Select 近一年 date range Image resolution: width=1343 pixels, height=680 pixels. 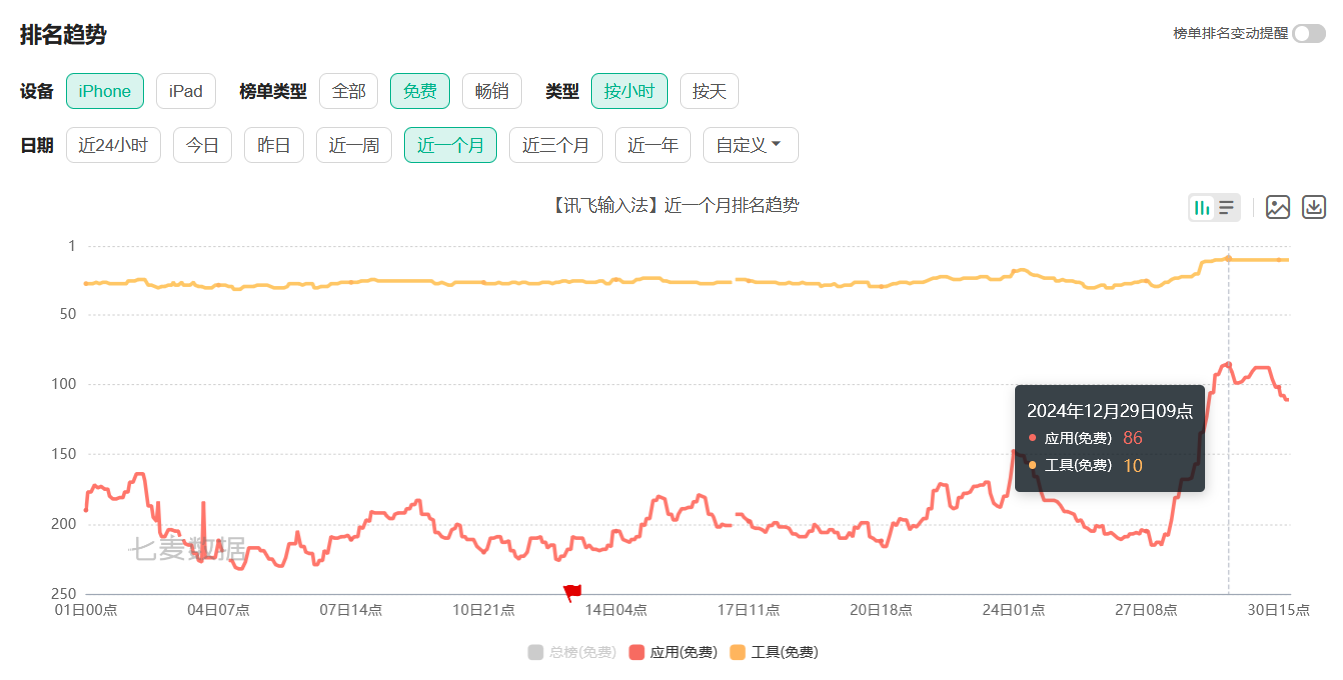[653, 145]
